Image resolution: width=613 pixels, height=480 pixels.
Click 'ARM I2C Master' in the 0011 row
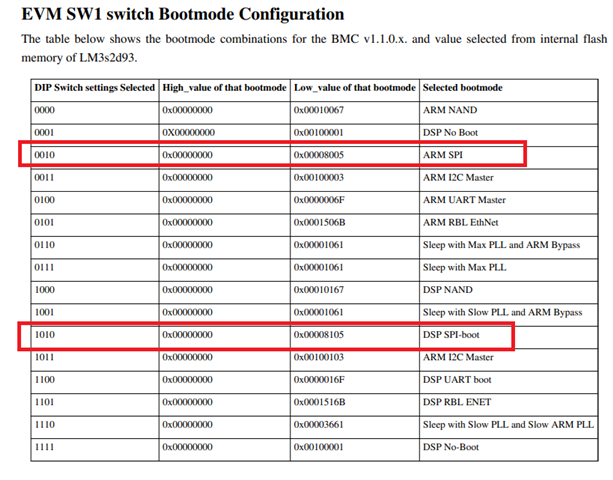pos(458,177)
